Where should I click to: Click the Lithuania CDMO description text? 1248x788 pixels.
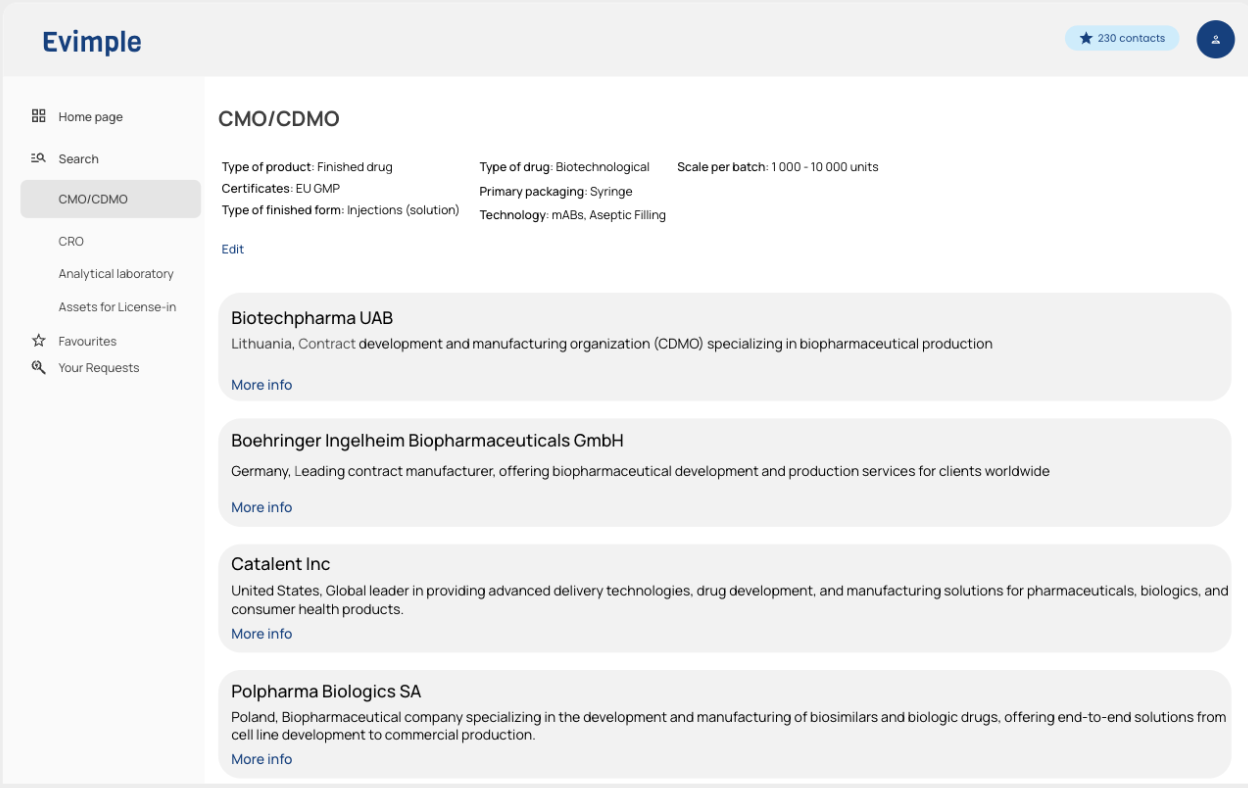tap(612, 344)
